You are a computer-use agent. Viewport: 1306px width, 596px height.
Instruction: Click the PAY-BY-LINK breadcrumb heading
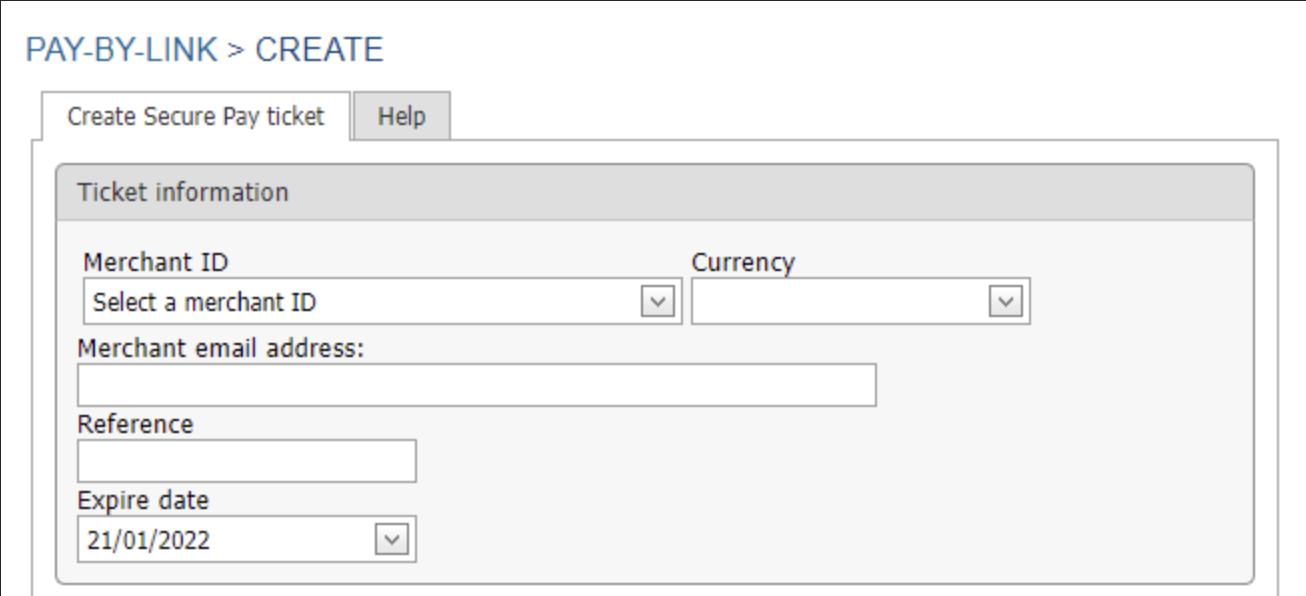pos(121,50)
